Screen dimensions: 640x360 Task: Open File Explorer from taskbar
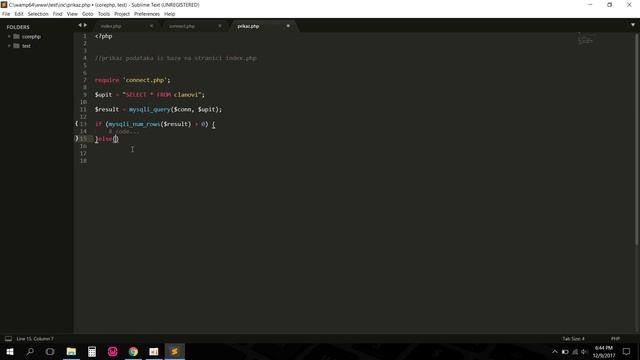coord(71,351)
